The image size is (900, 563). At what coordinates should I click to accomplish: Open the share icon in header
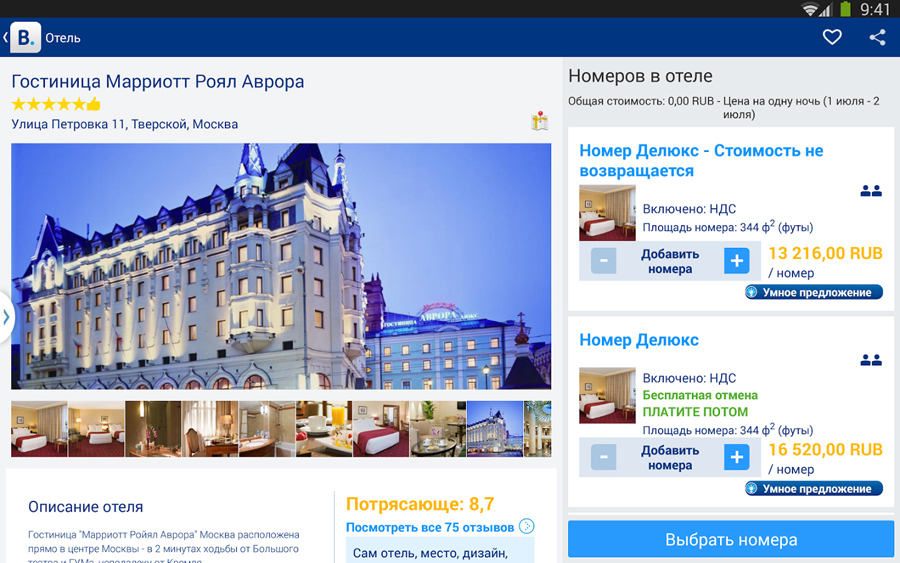tap(877, 37)
